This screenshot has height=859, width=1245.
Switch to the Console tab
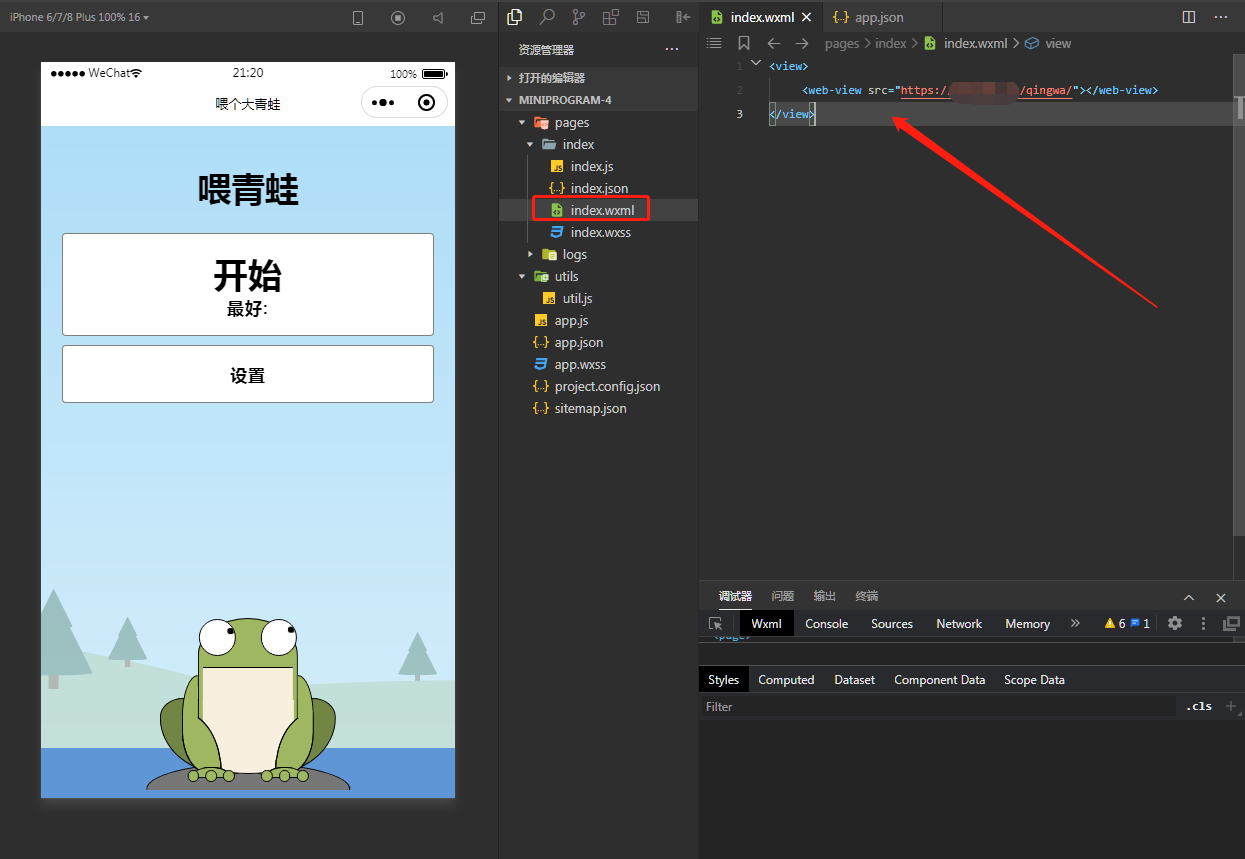point(826,623)
